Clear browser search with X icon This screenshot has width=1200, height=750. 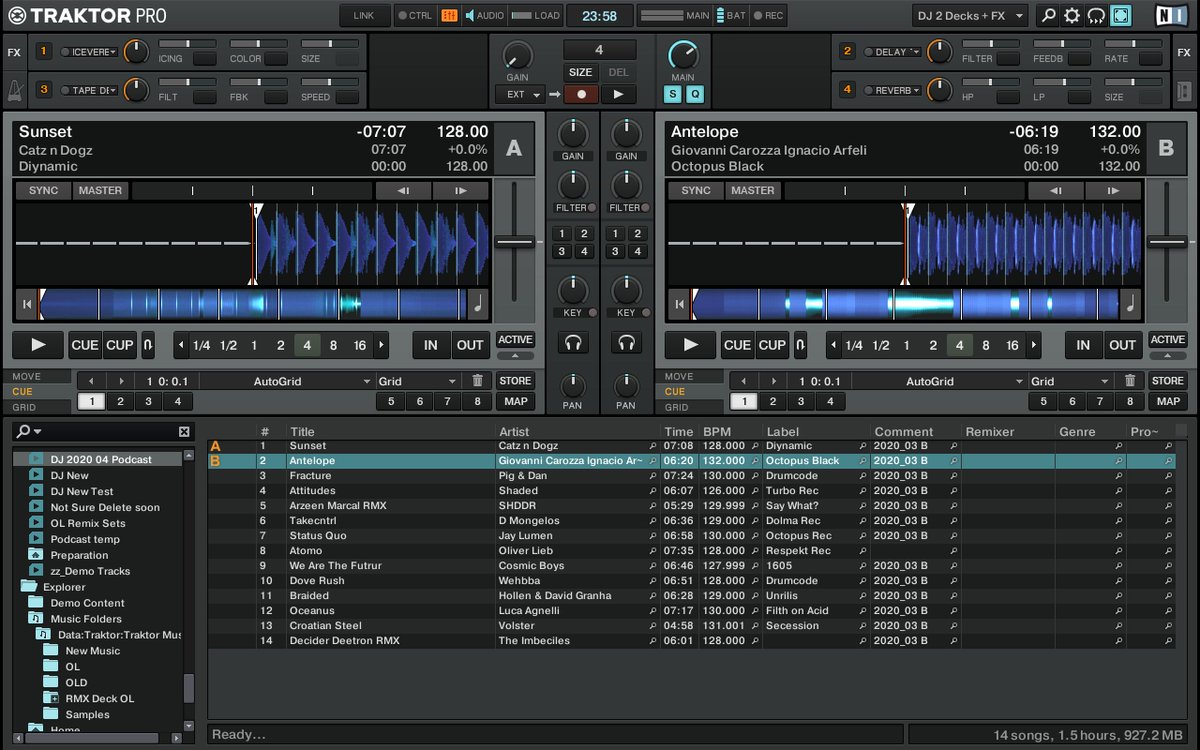(x=184, y=432)
